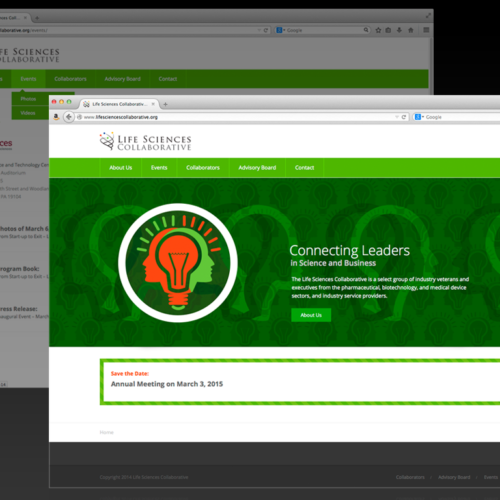Close the Life Sciences Collaborative tab
This screenshot has width=500, height=500.
[153, 104]
